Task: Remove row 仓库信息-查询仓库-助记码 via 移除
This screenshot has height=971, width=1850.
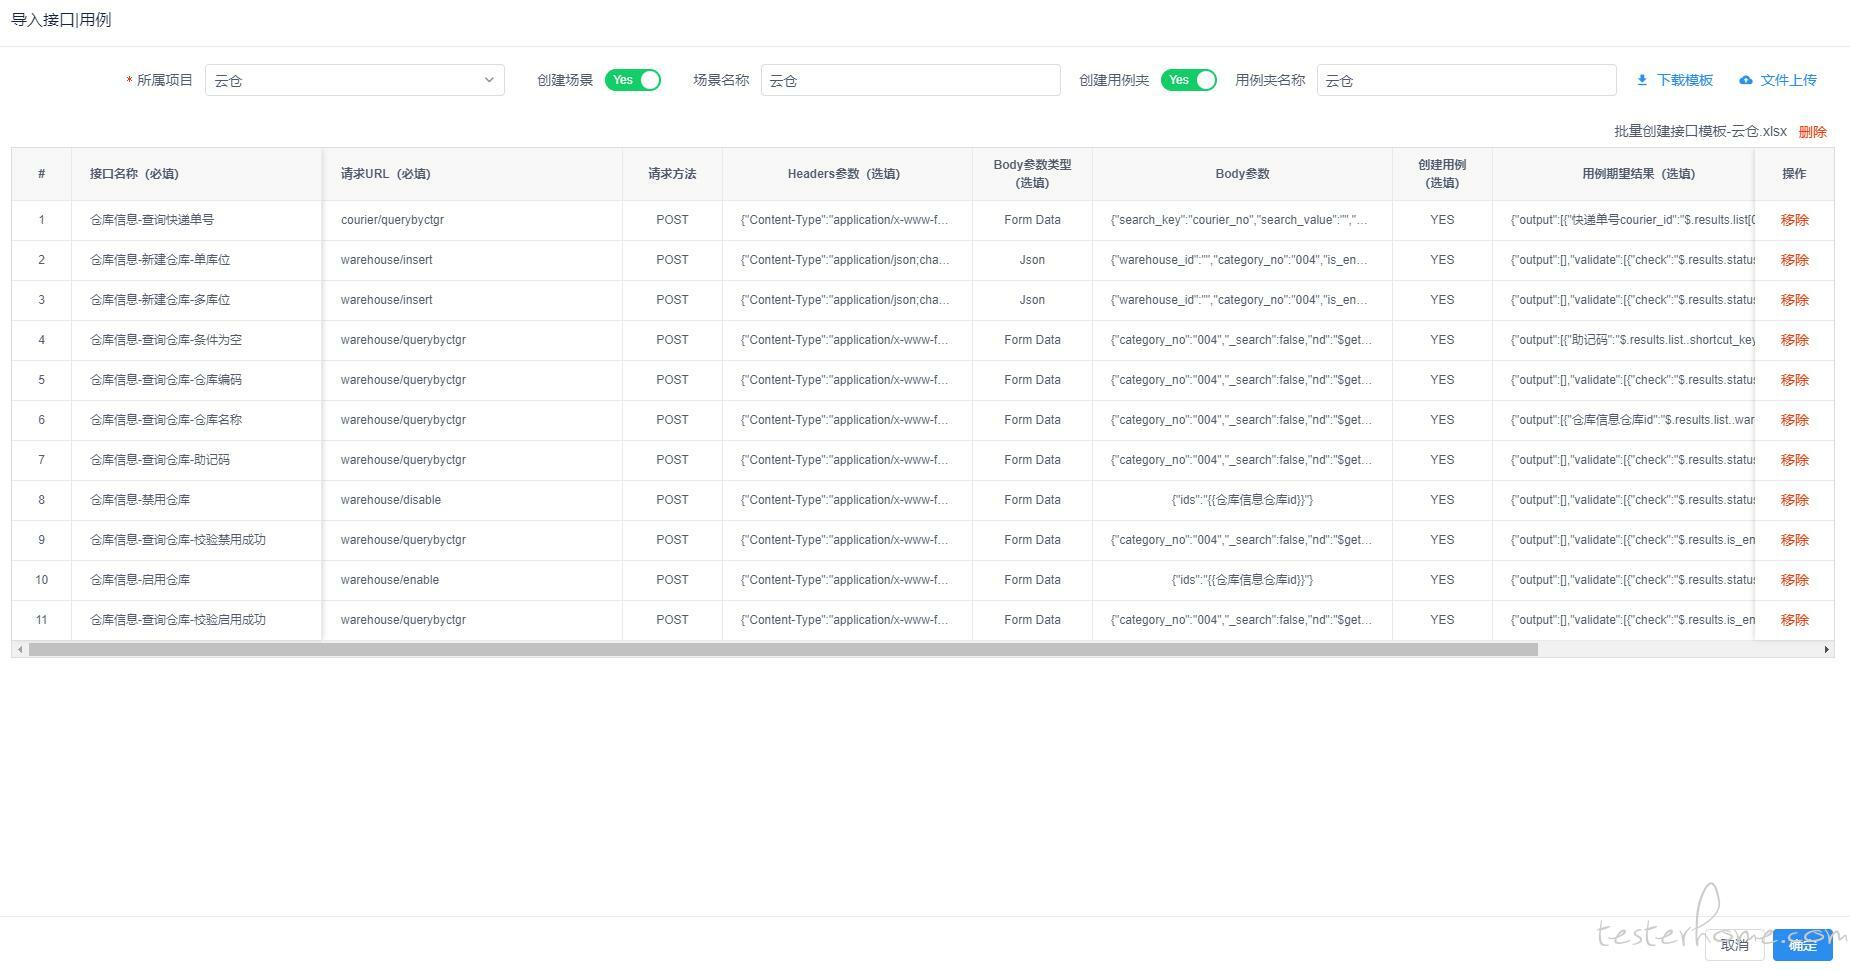Action: (x=1794, y=460)
